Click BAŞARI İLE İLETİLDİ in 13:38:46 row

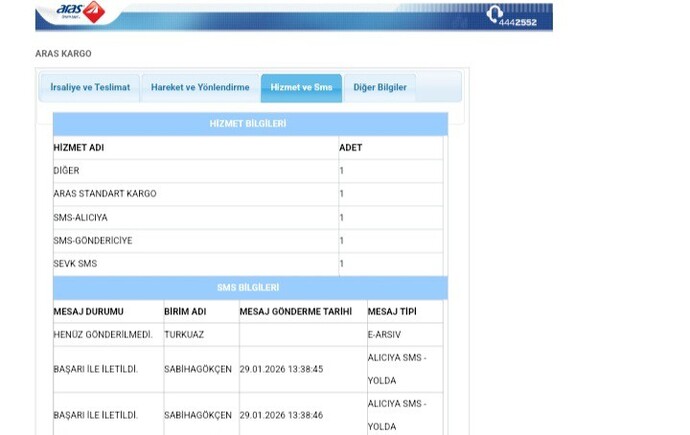[x=95, y=415]
